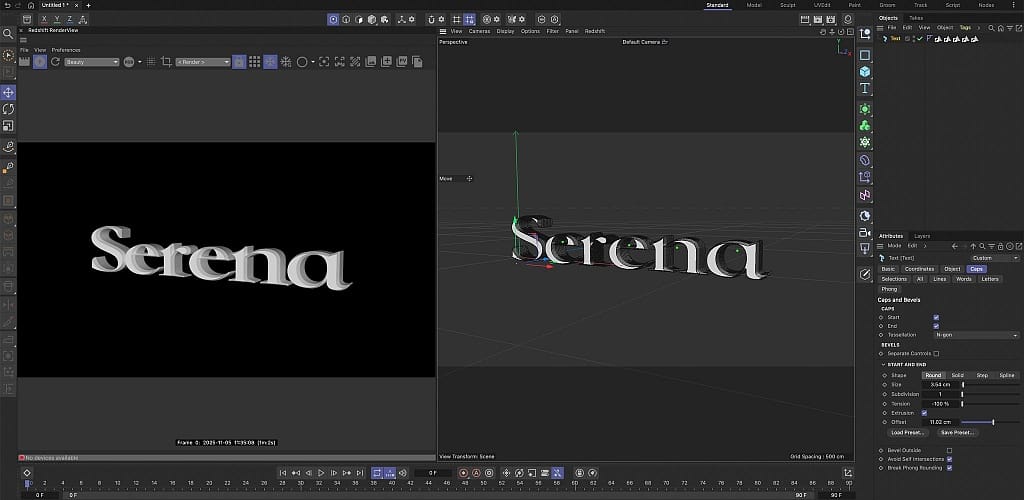The height and width of the screenshot is (500, 1024).
Task: Click the crop region icon in RenderView
Action: tap(166, 62)
